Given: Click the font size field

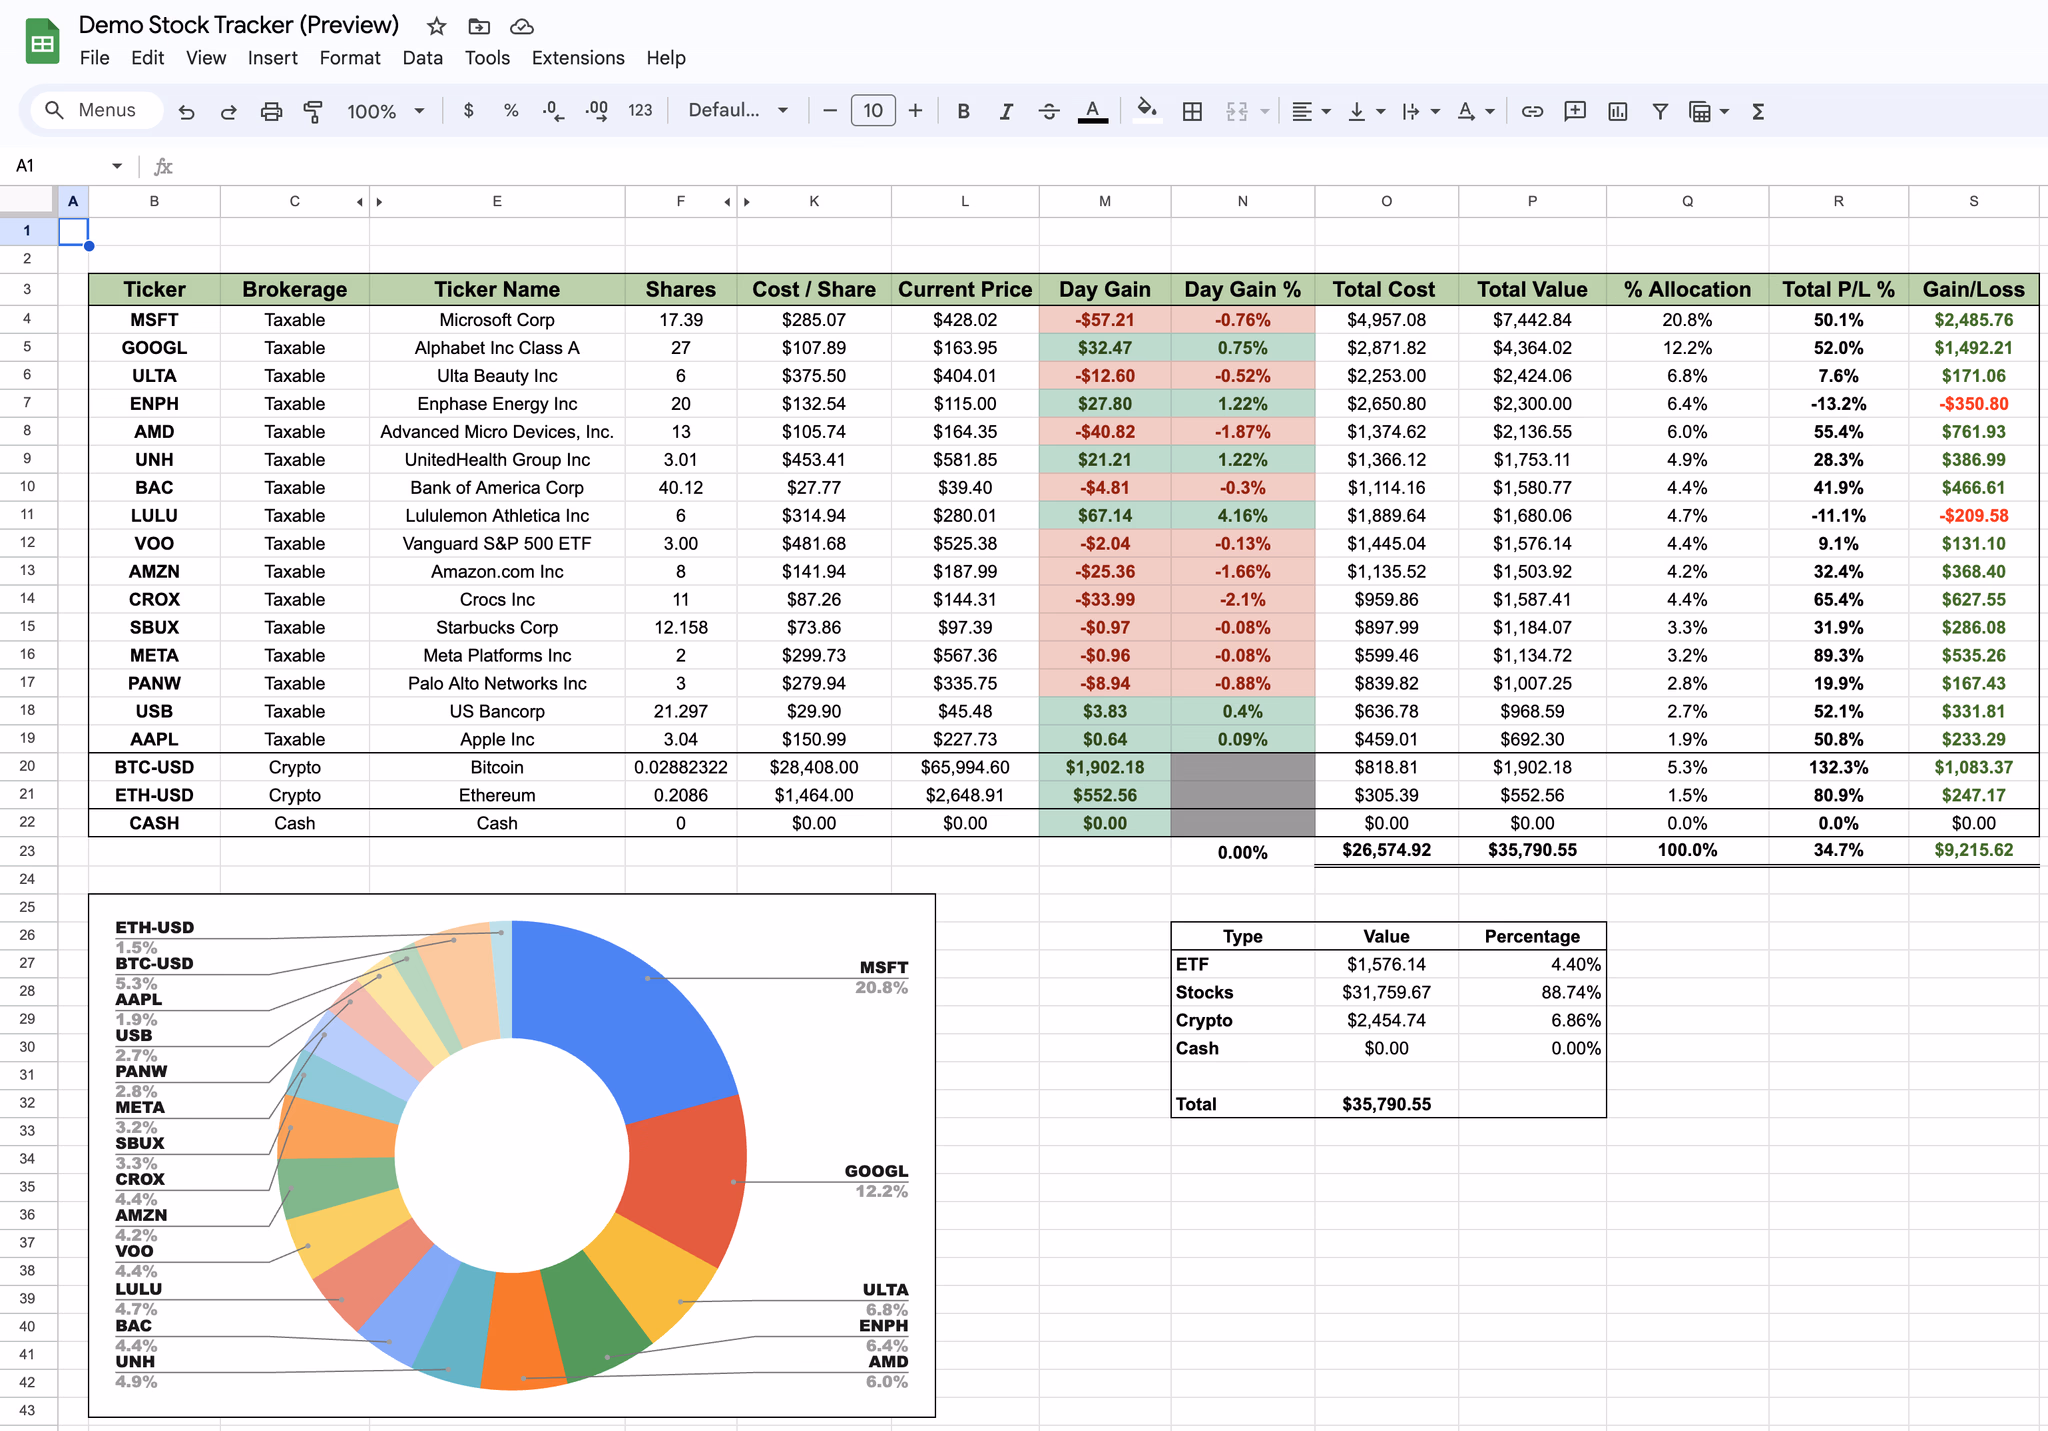Looking at the screenshot, I should 873,111.
